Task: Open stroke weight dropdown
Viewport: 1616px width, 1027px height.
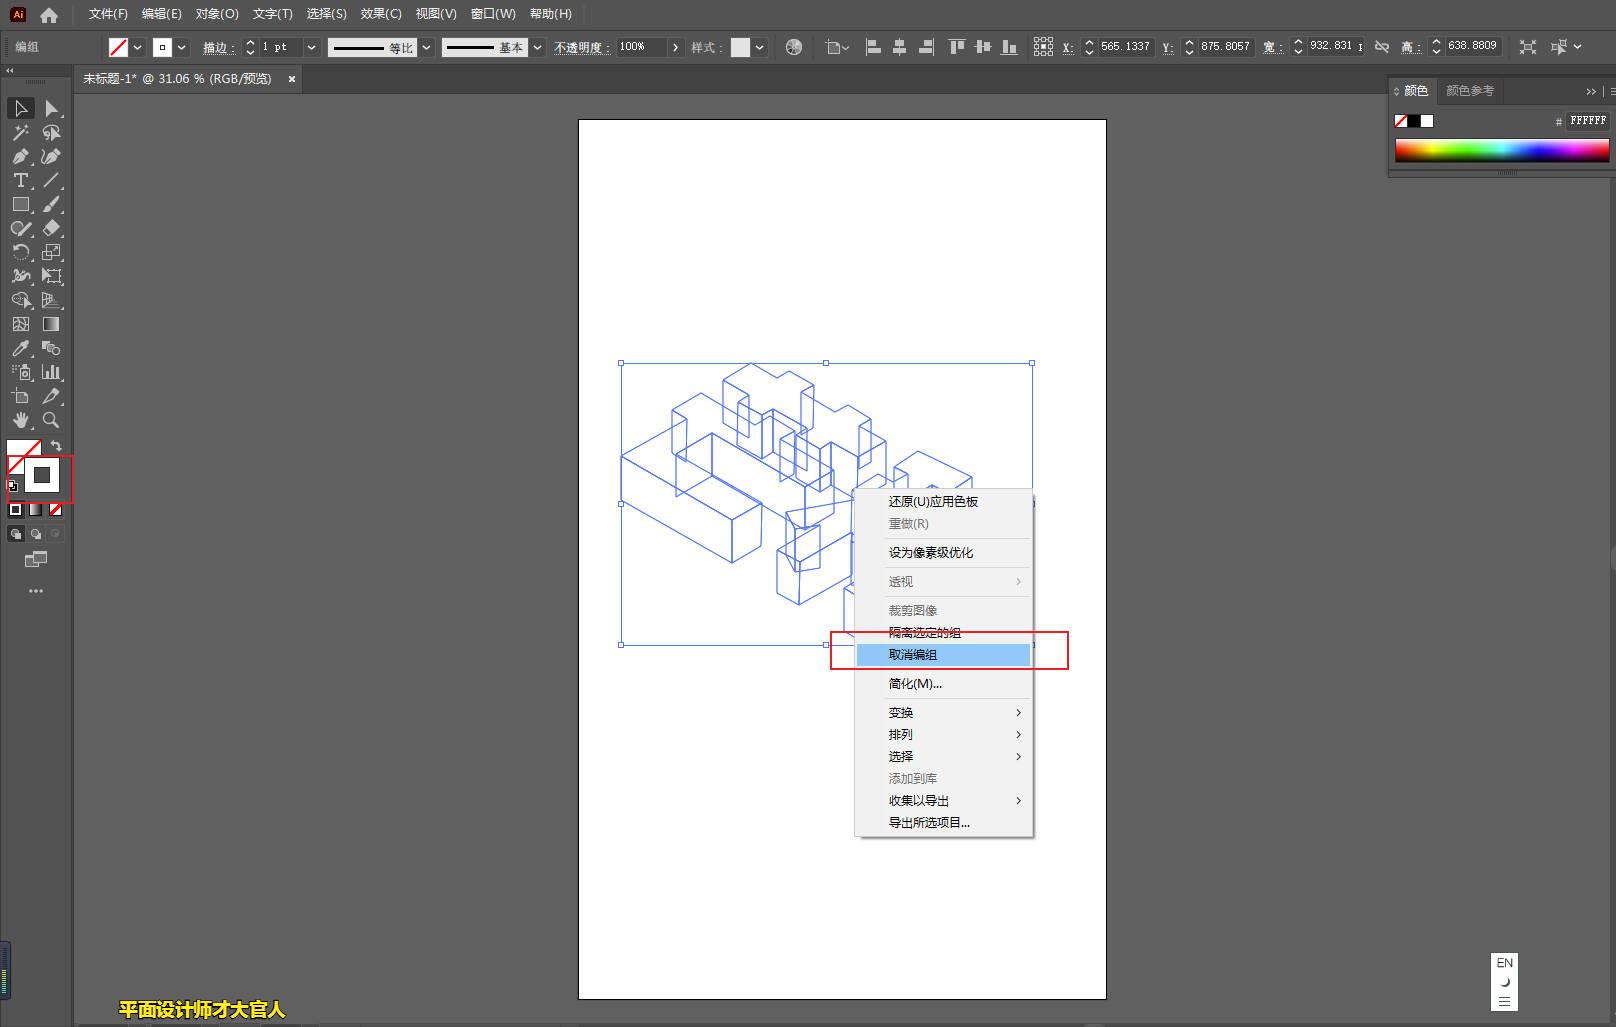Action: (311, 47)
